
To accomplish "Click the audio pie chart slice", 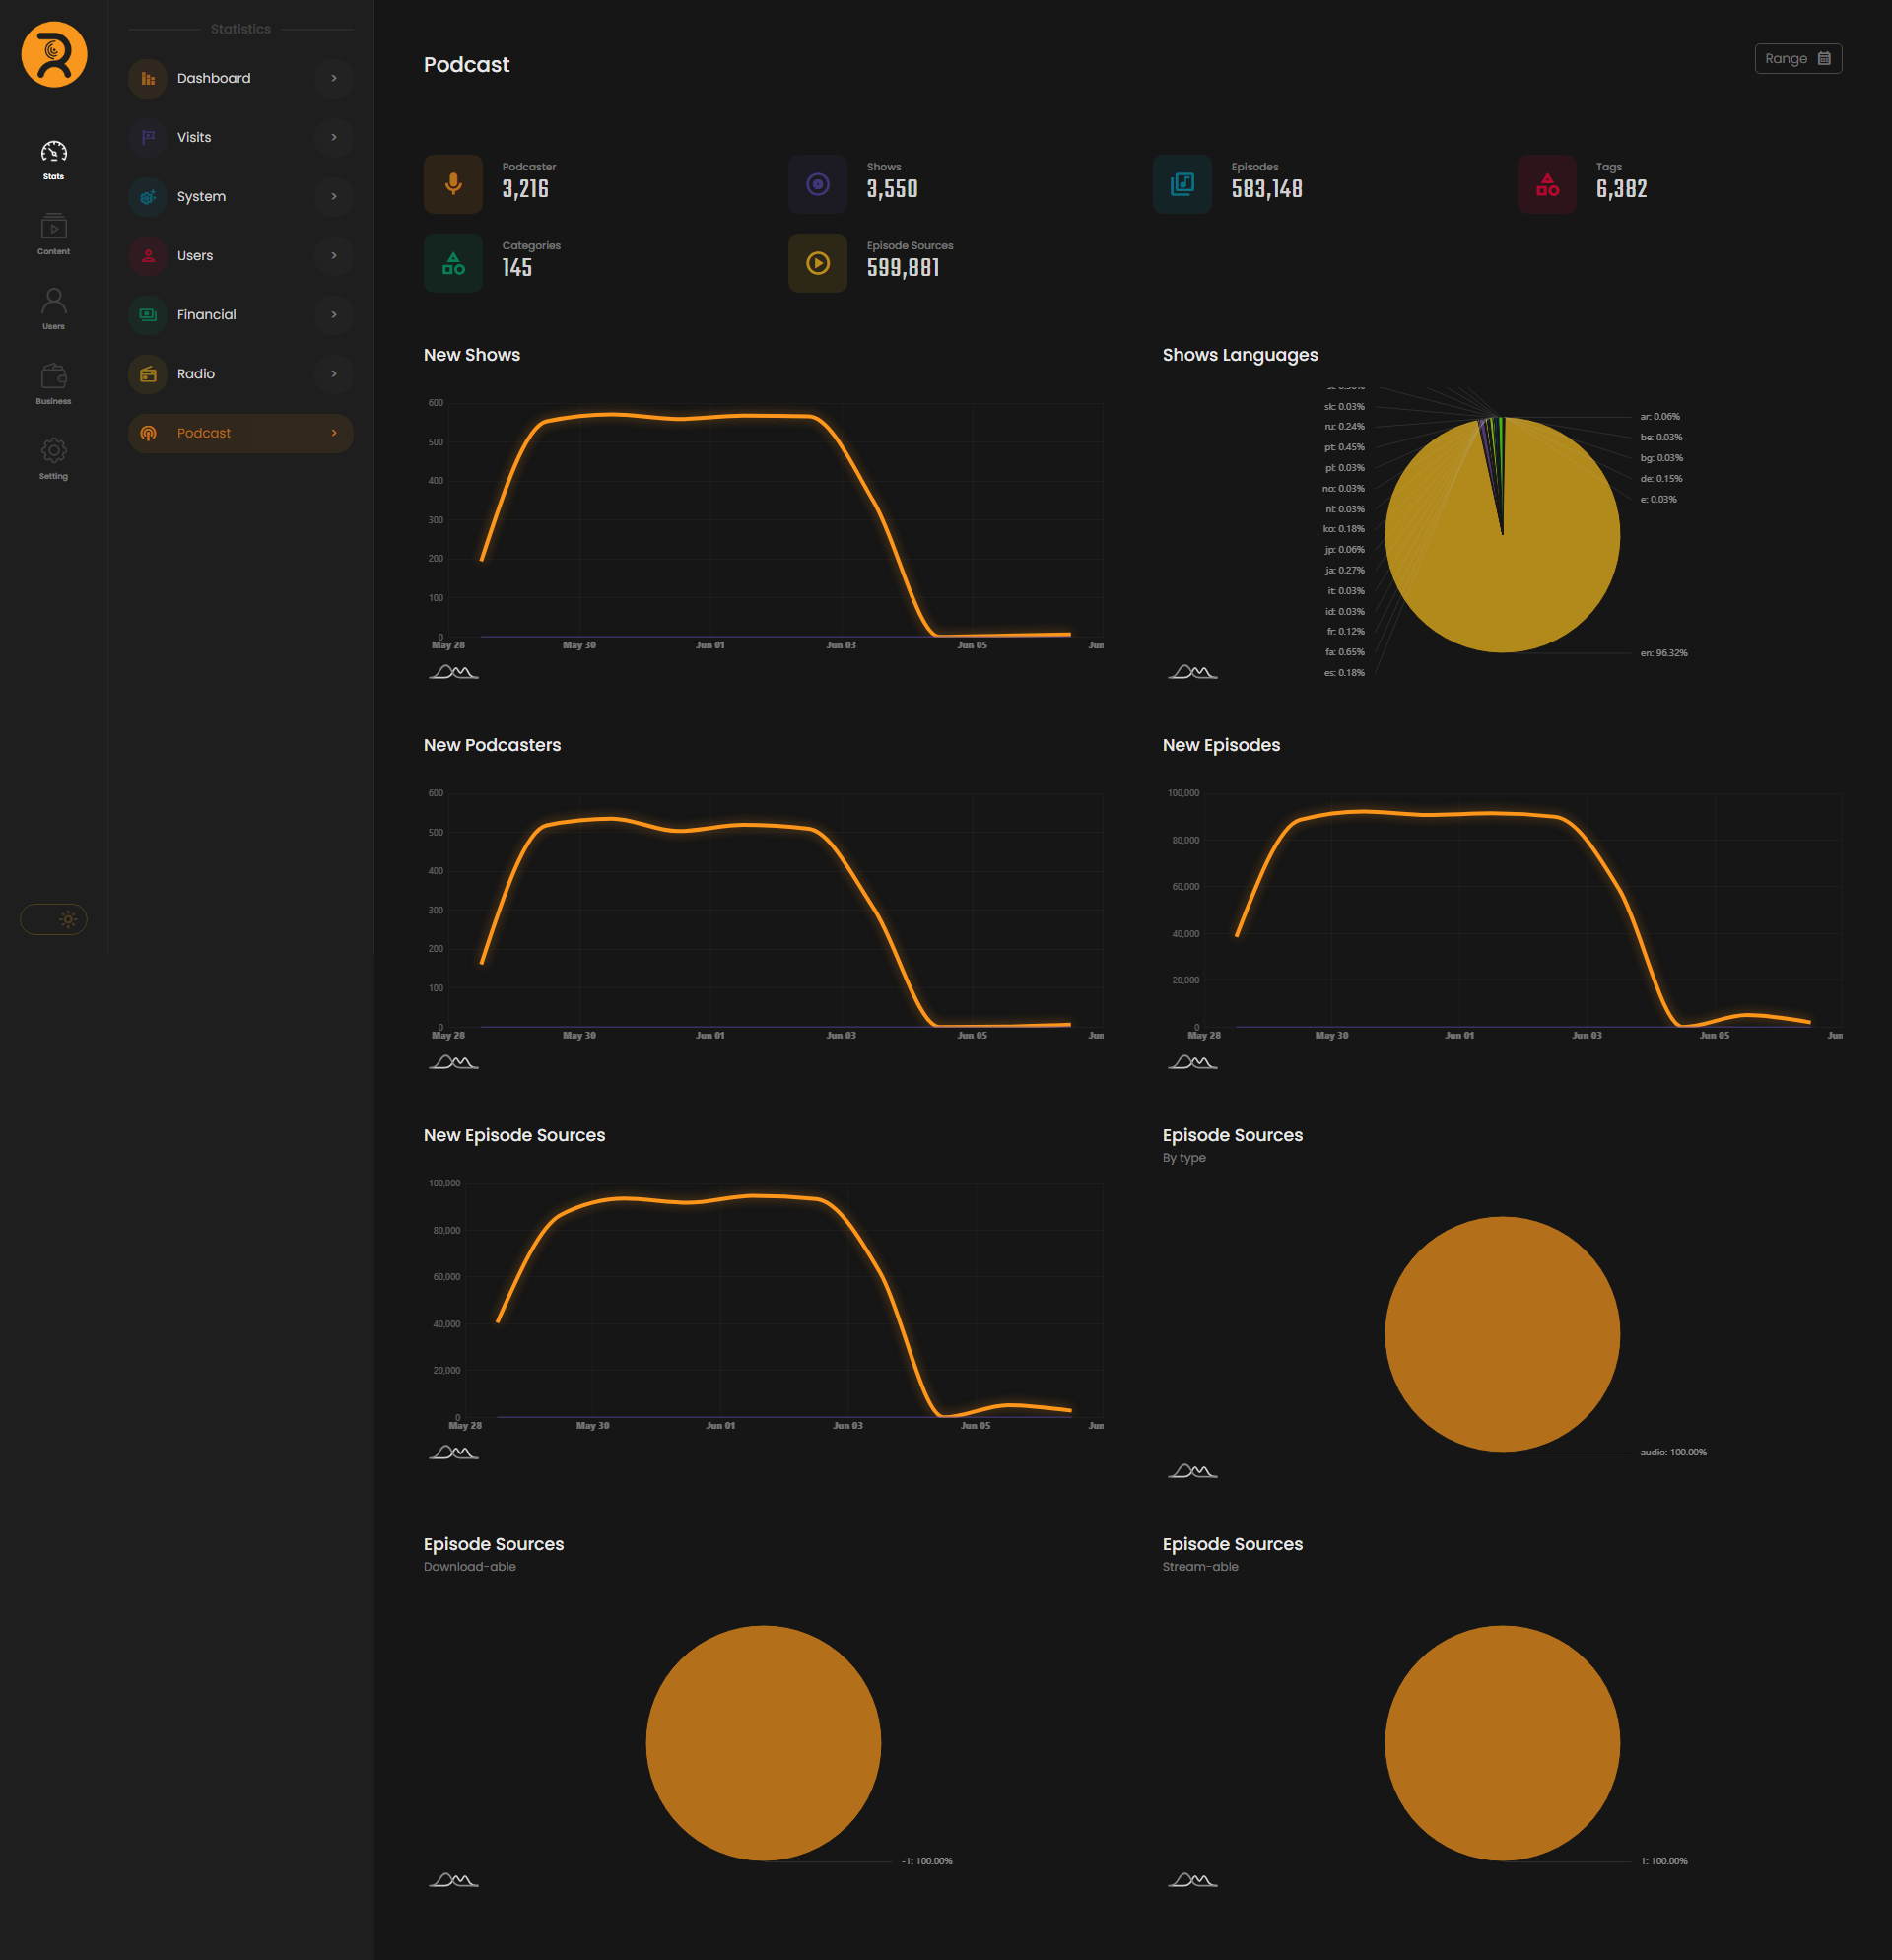I will click(x=1501, y=1333).
